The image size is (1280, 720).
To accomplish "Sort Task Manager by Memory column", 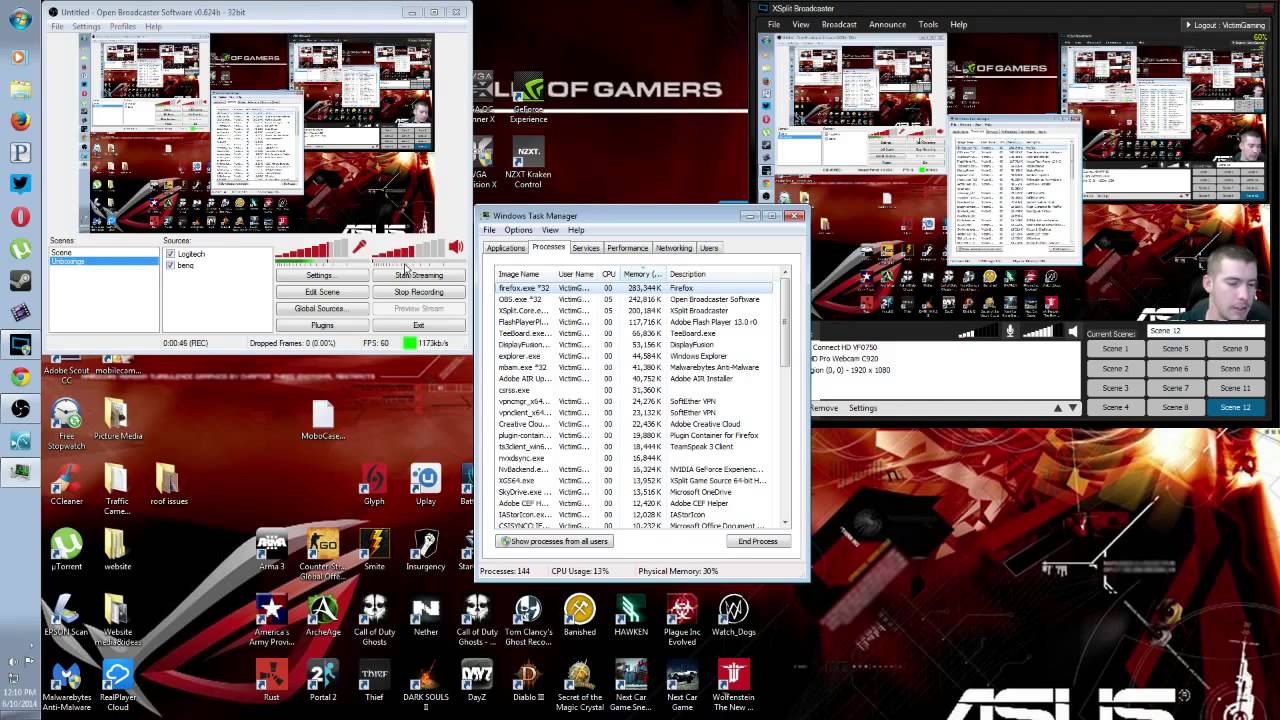I will 642,274.
